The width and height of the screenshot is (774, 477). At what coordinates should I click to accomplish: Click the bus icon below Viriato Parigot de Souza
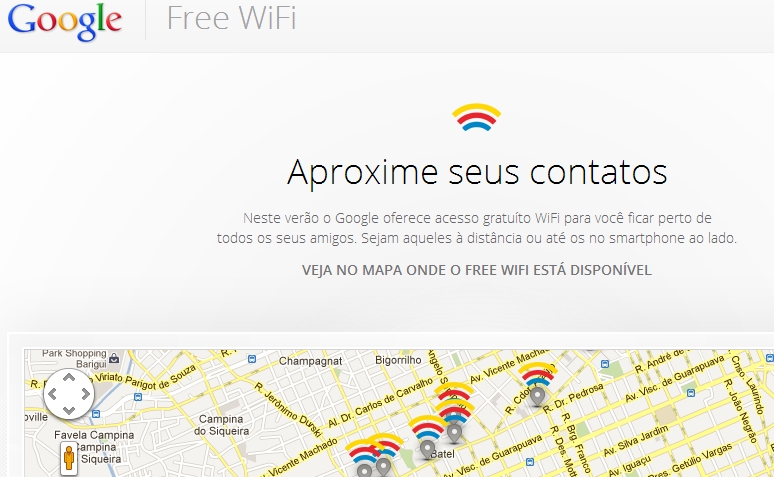click(x=138, y=397)
